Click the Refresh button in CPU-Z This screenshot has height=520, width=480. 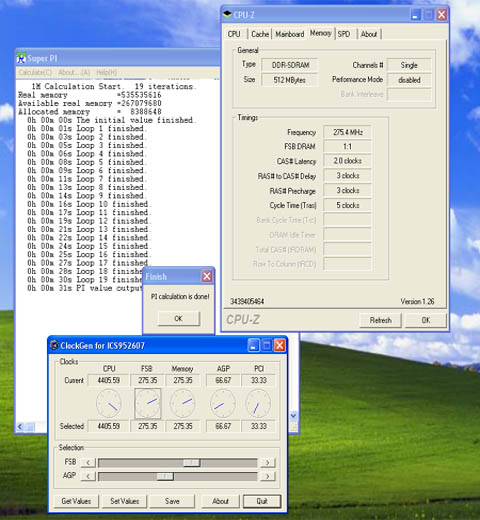tap(381, 320)
